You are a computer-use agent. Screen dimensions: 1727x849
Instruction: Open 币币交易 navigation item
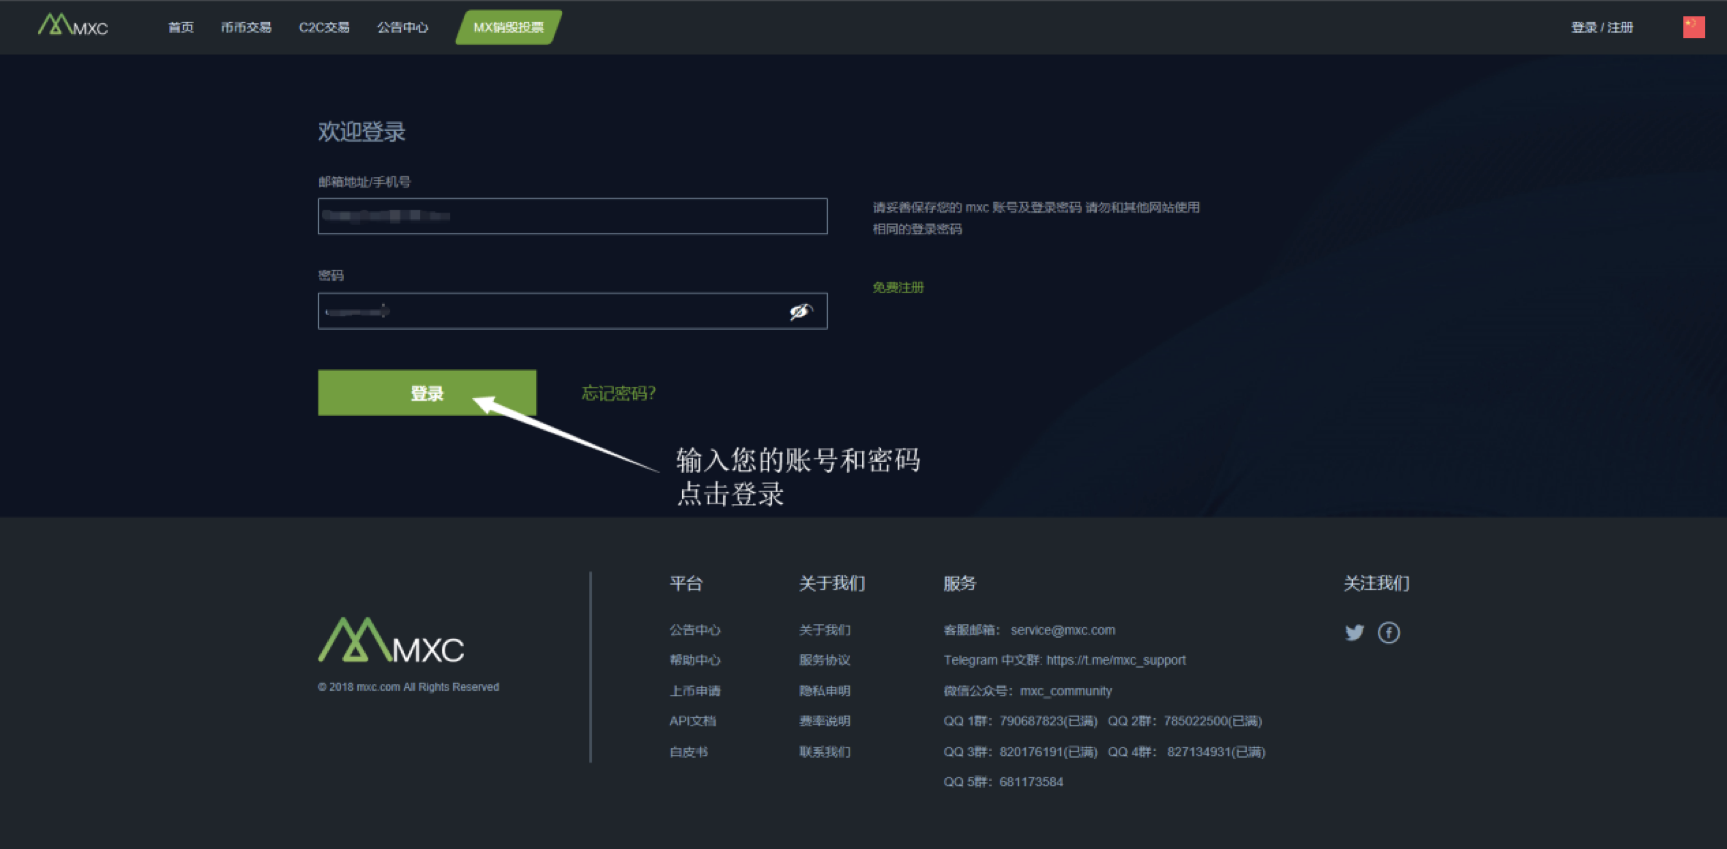click(x=246, y=27)
